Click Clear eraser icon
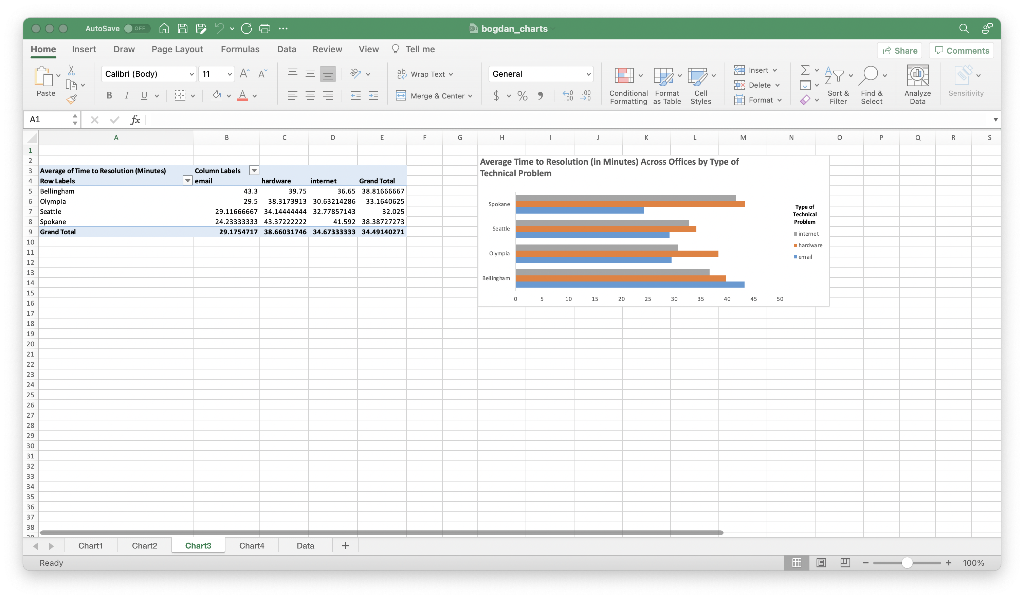 [x=805, y=100]
